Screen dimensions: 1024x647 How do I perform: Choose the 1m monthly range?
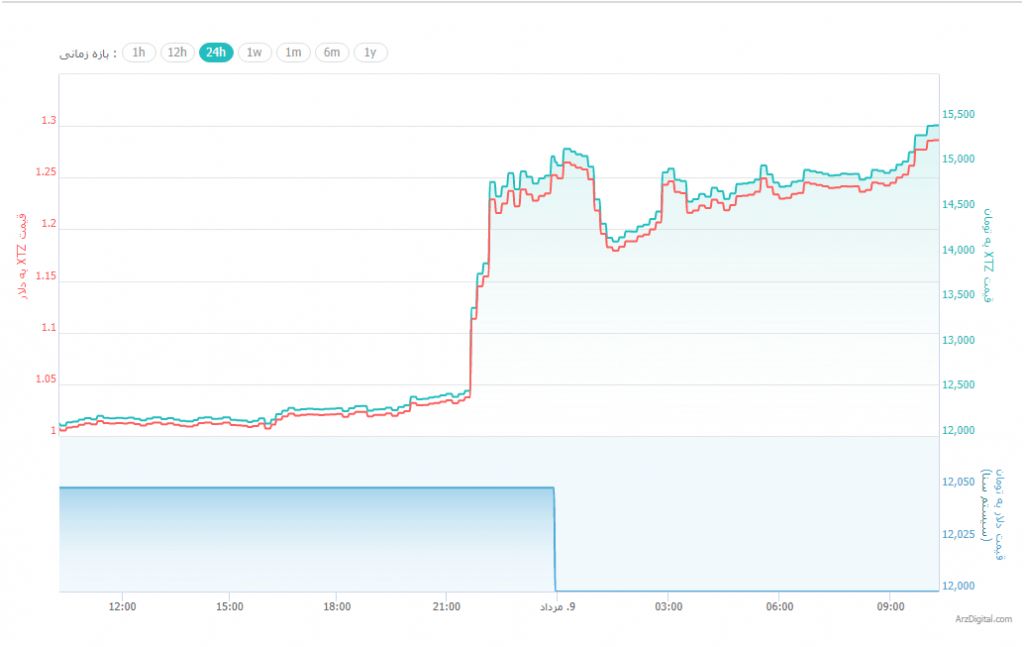[x=293, y=53]
